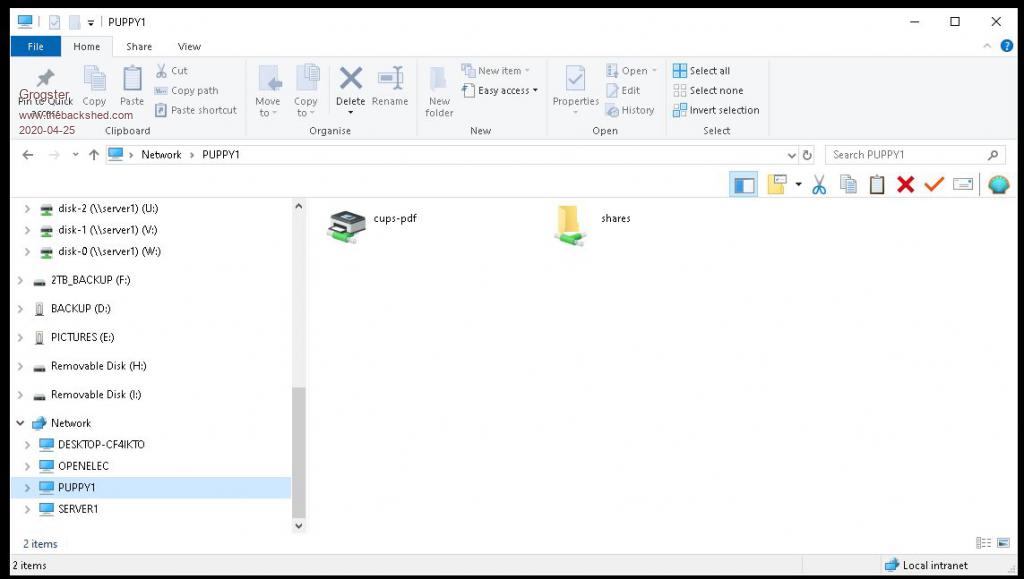1024x579 pixels.
Task: Click the Up one level arrow
Action: (x=94, y=155)
